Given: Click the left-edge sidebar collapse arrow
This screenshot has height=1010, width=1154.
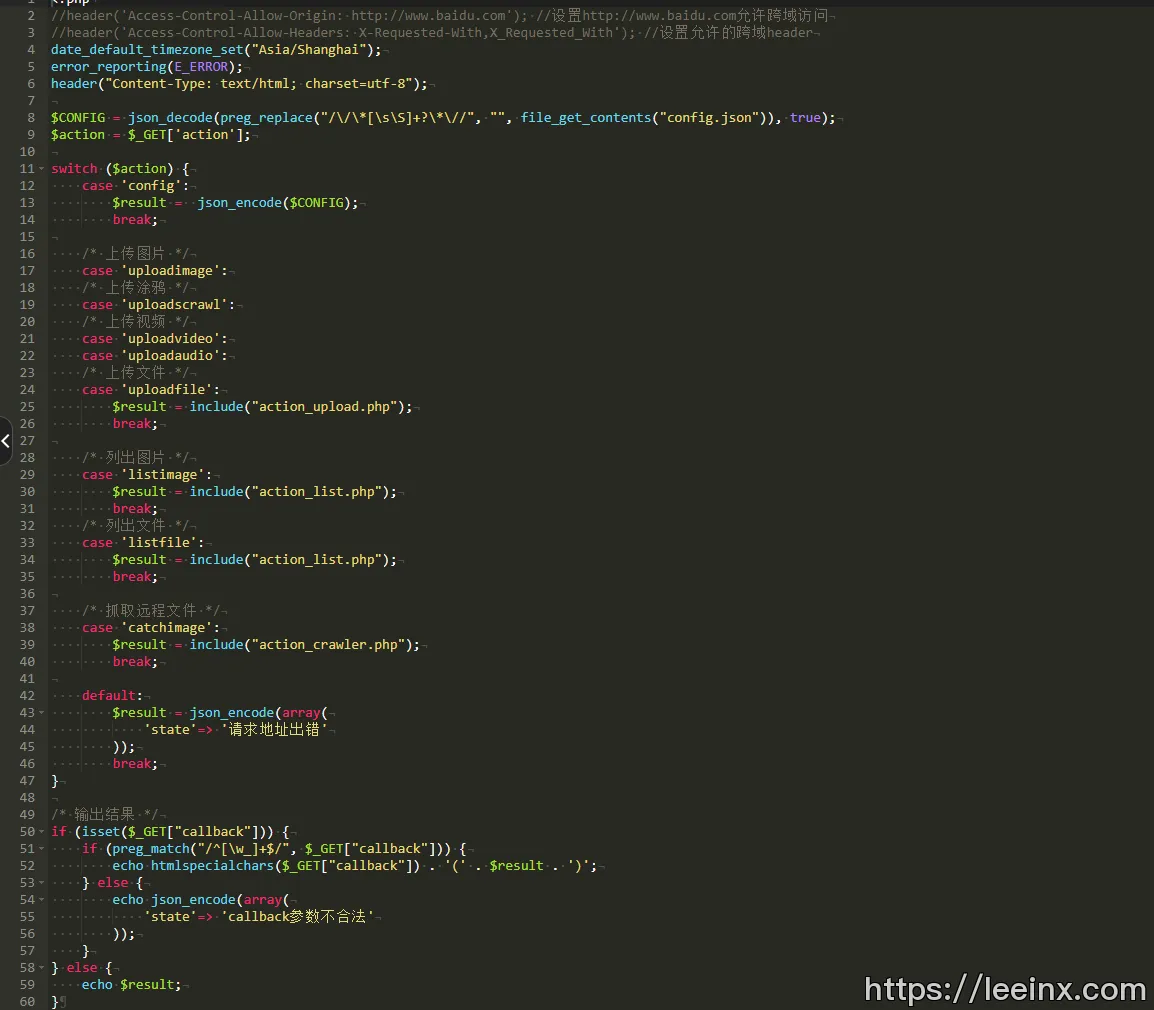Looking at the screenshot, I should (5, 441).
